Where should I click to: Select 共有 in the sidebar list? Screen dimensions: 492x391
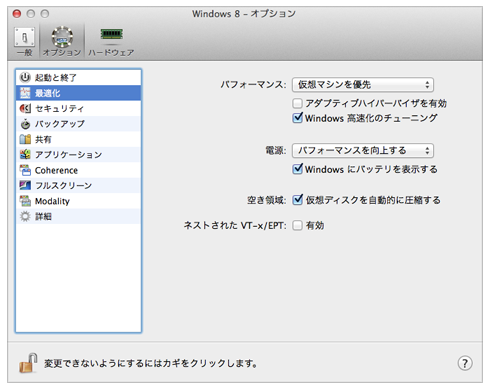(x=78, y=139)
